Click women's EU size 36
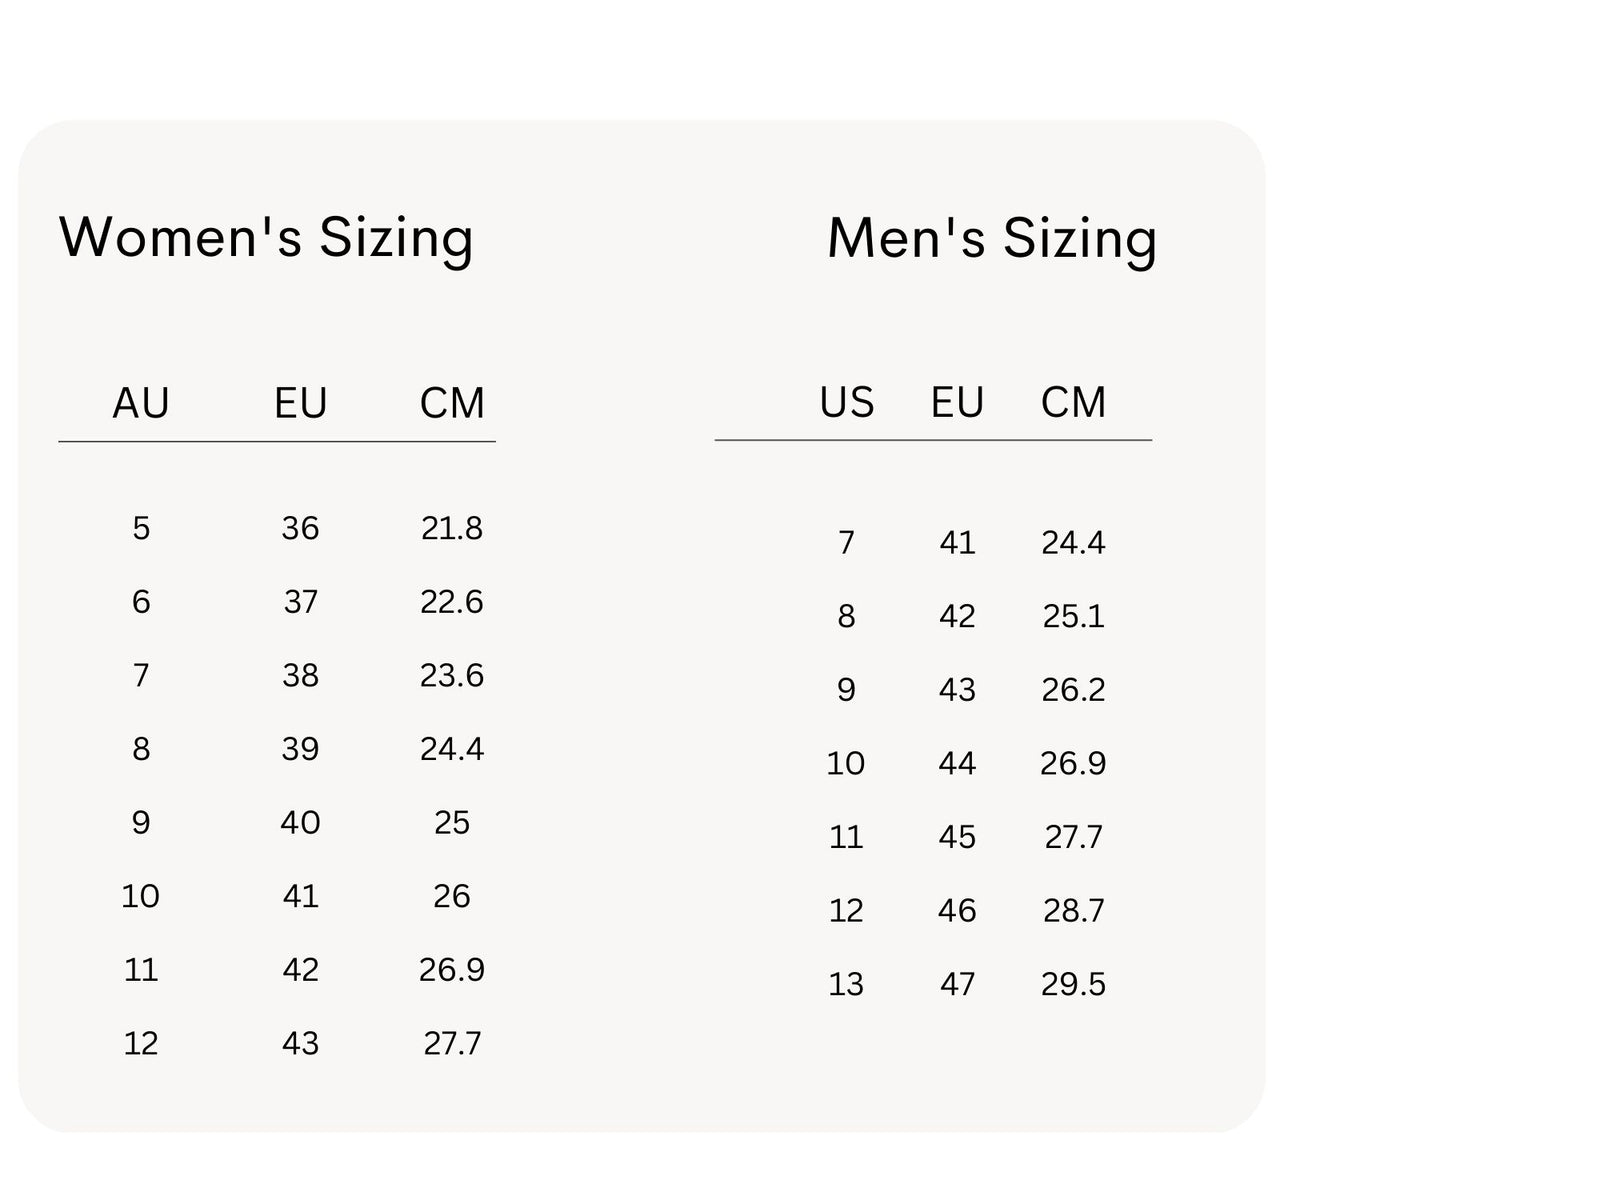1600x1200 pixels. (x=300, y=528)
